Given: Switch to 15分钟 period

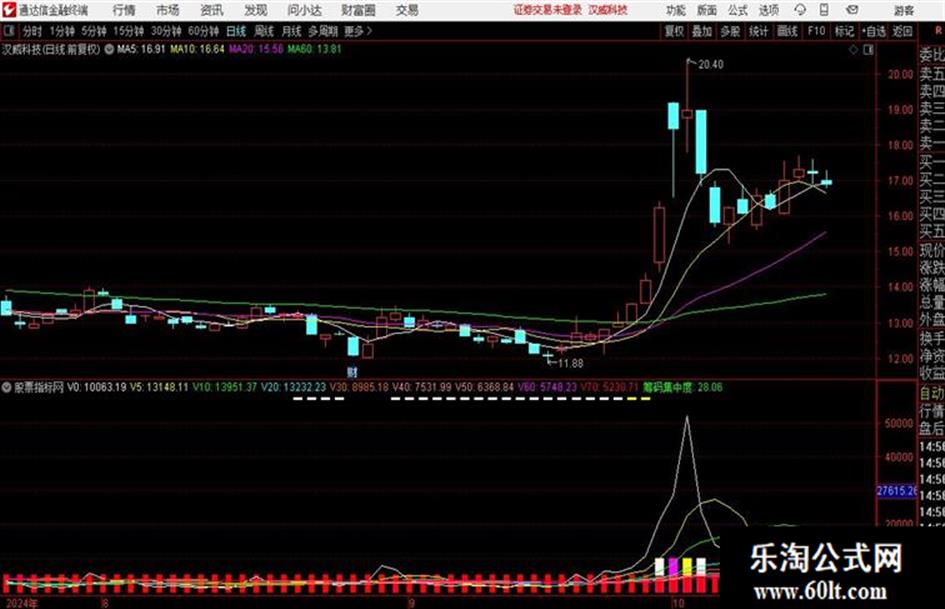Looking at the screenshot, I should (x=128, y=31).
